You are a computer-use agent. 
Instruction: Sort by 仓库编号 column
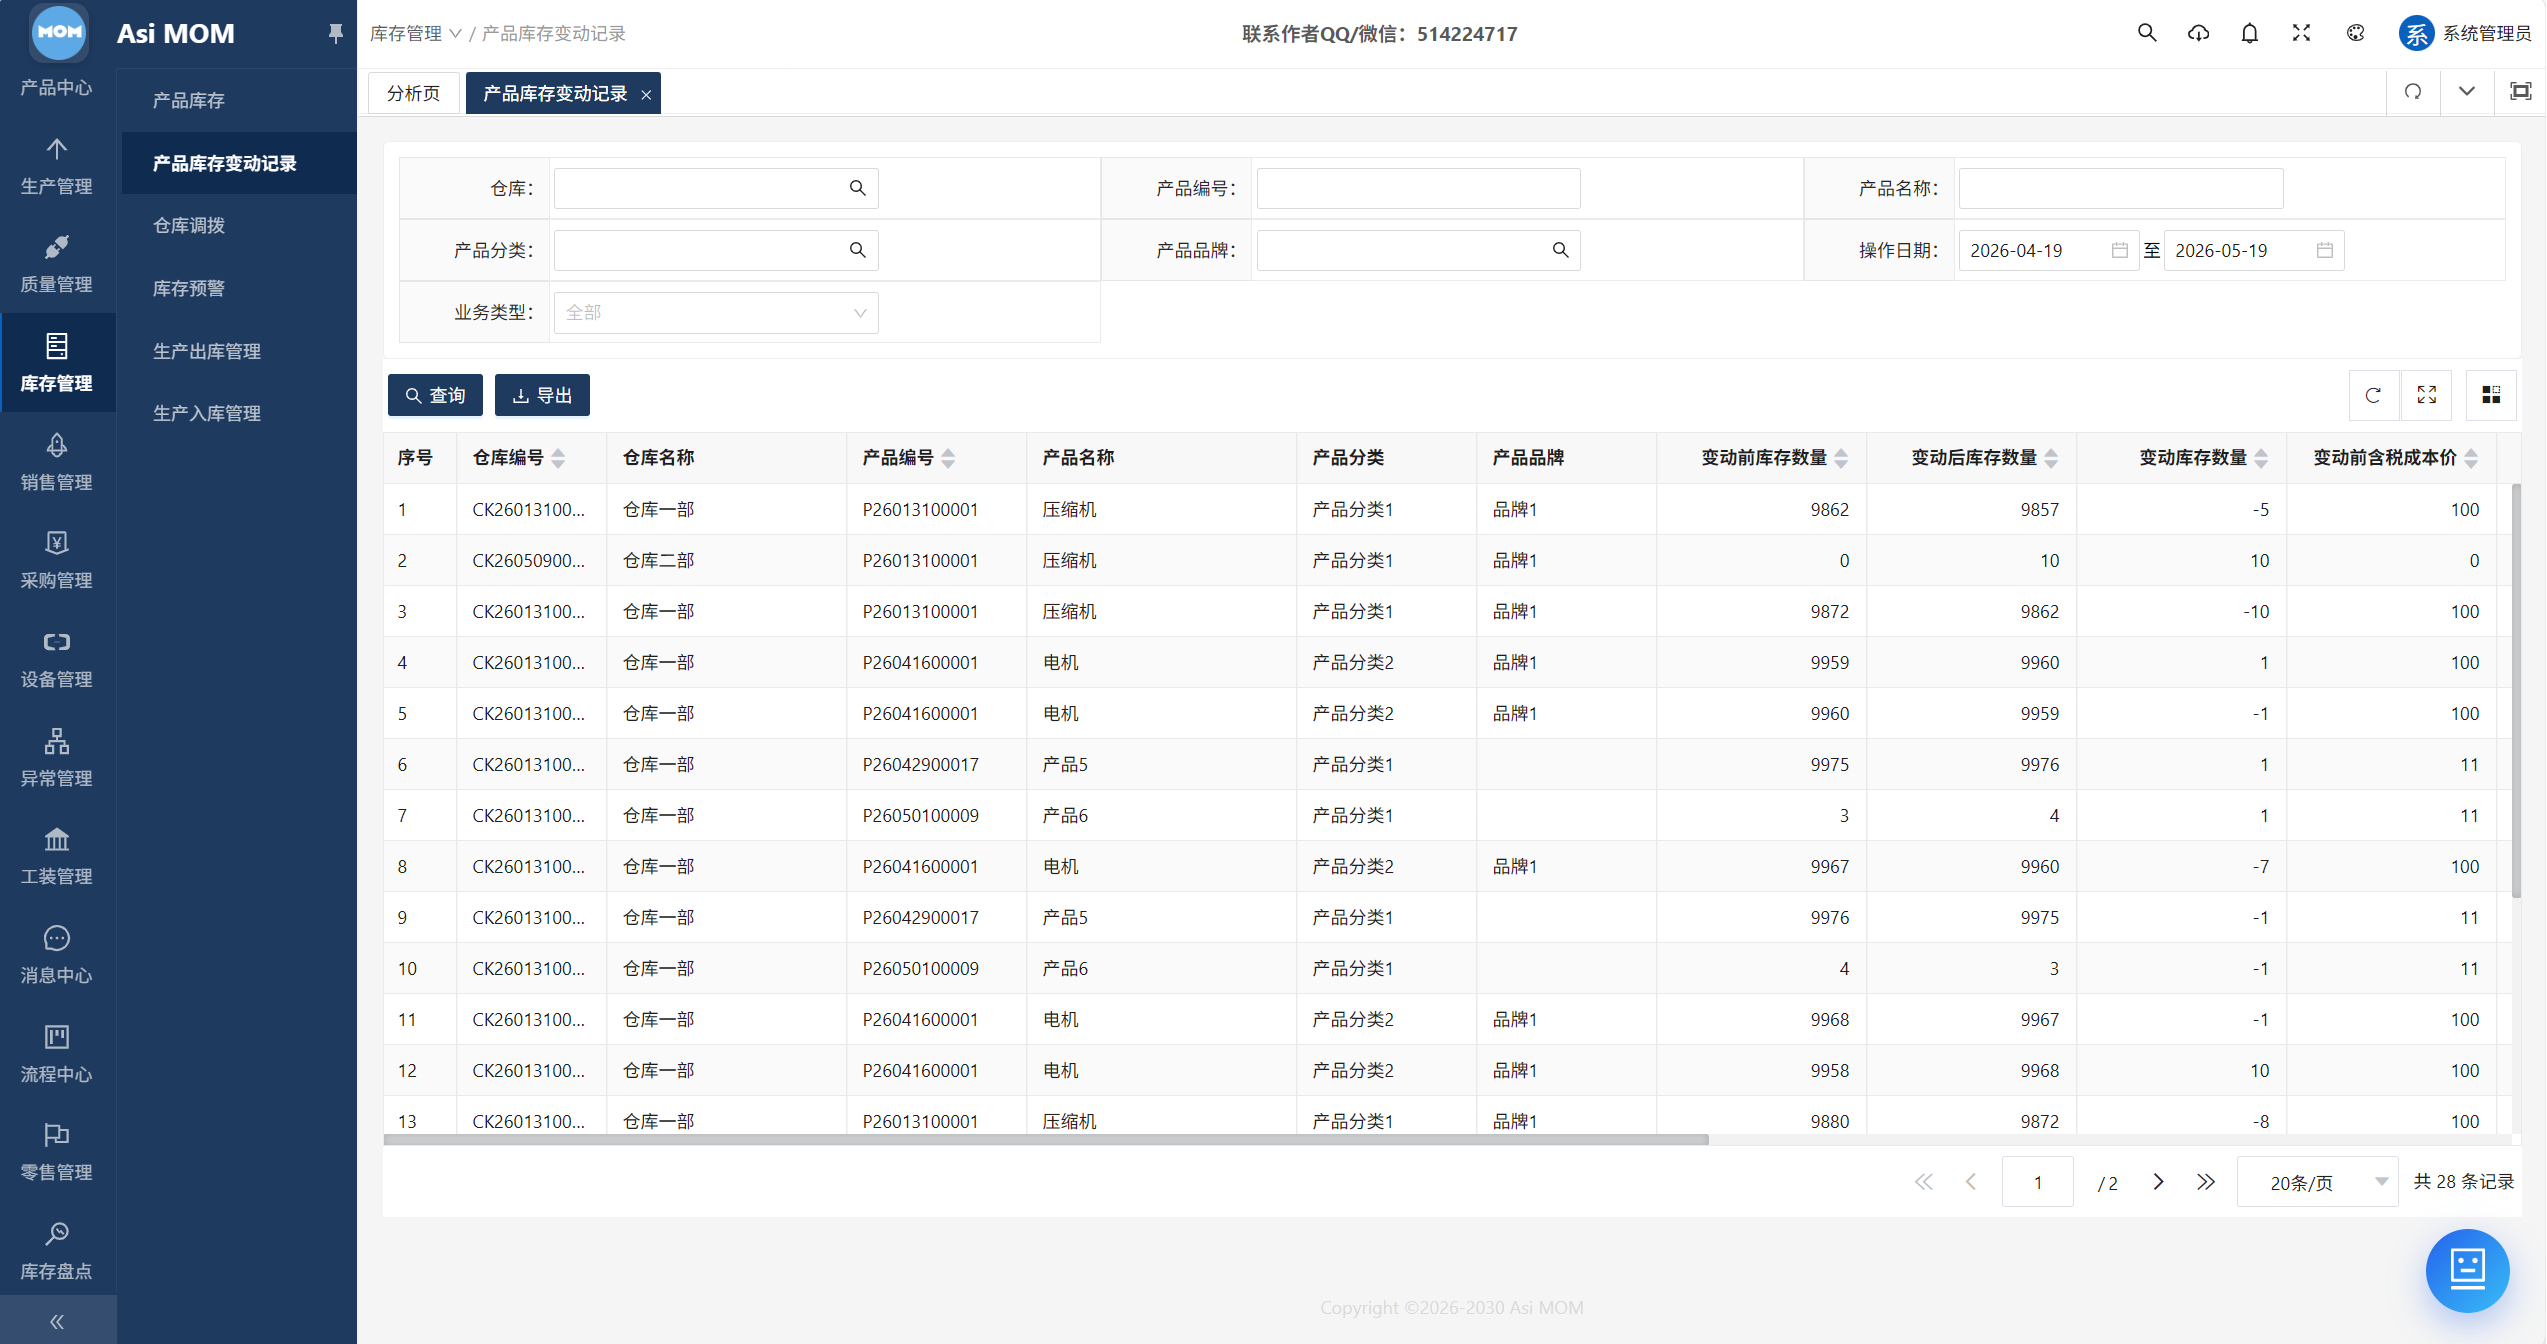[x=558, y=458]
